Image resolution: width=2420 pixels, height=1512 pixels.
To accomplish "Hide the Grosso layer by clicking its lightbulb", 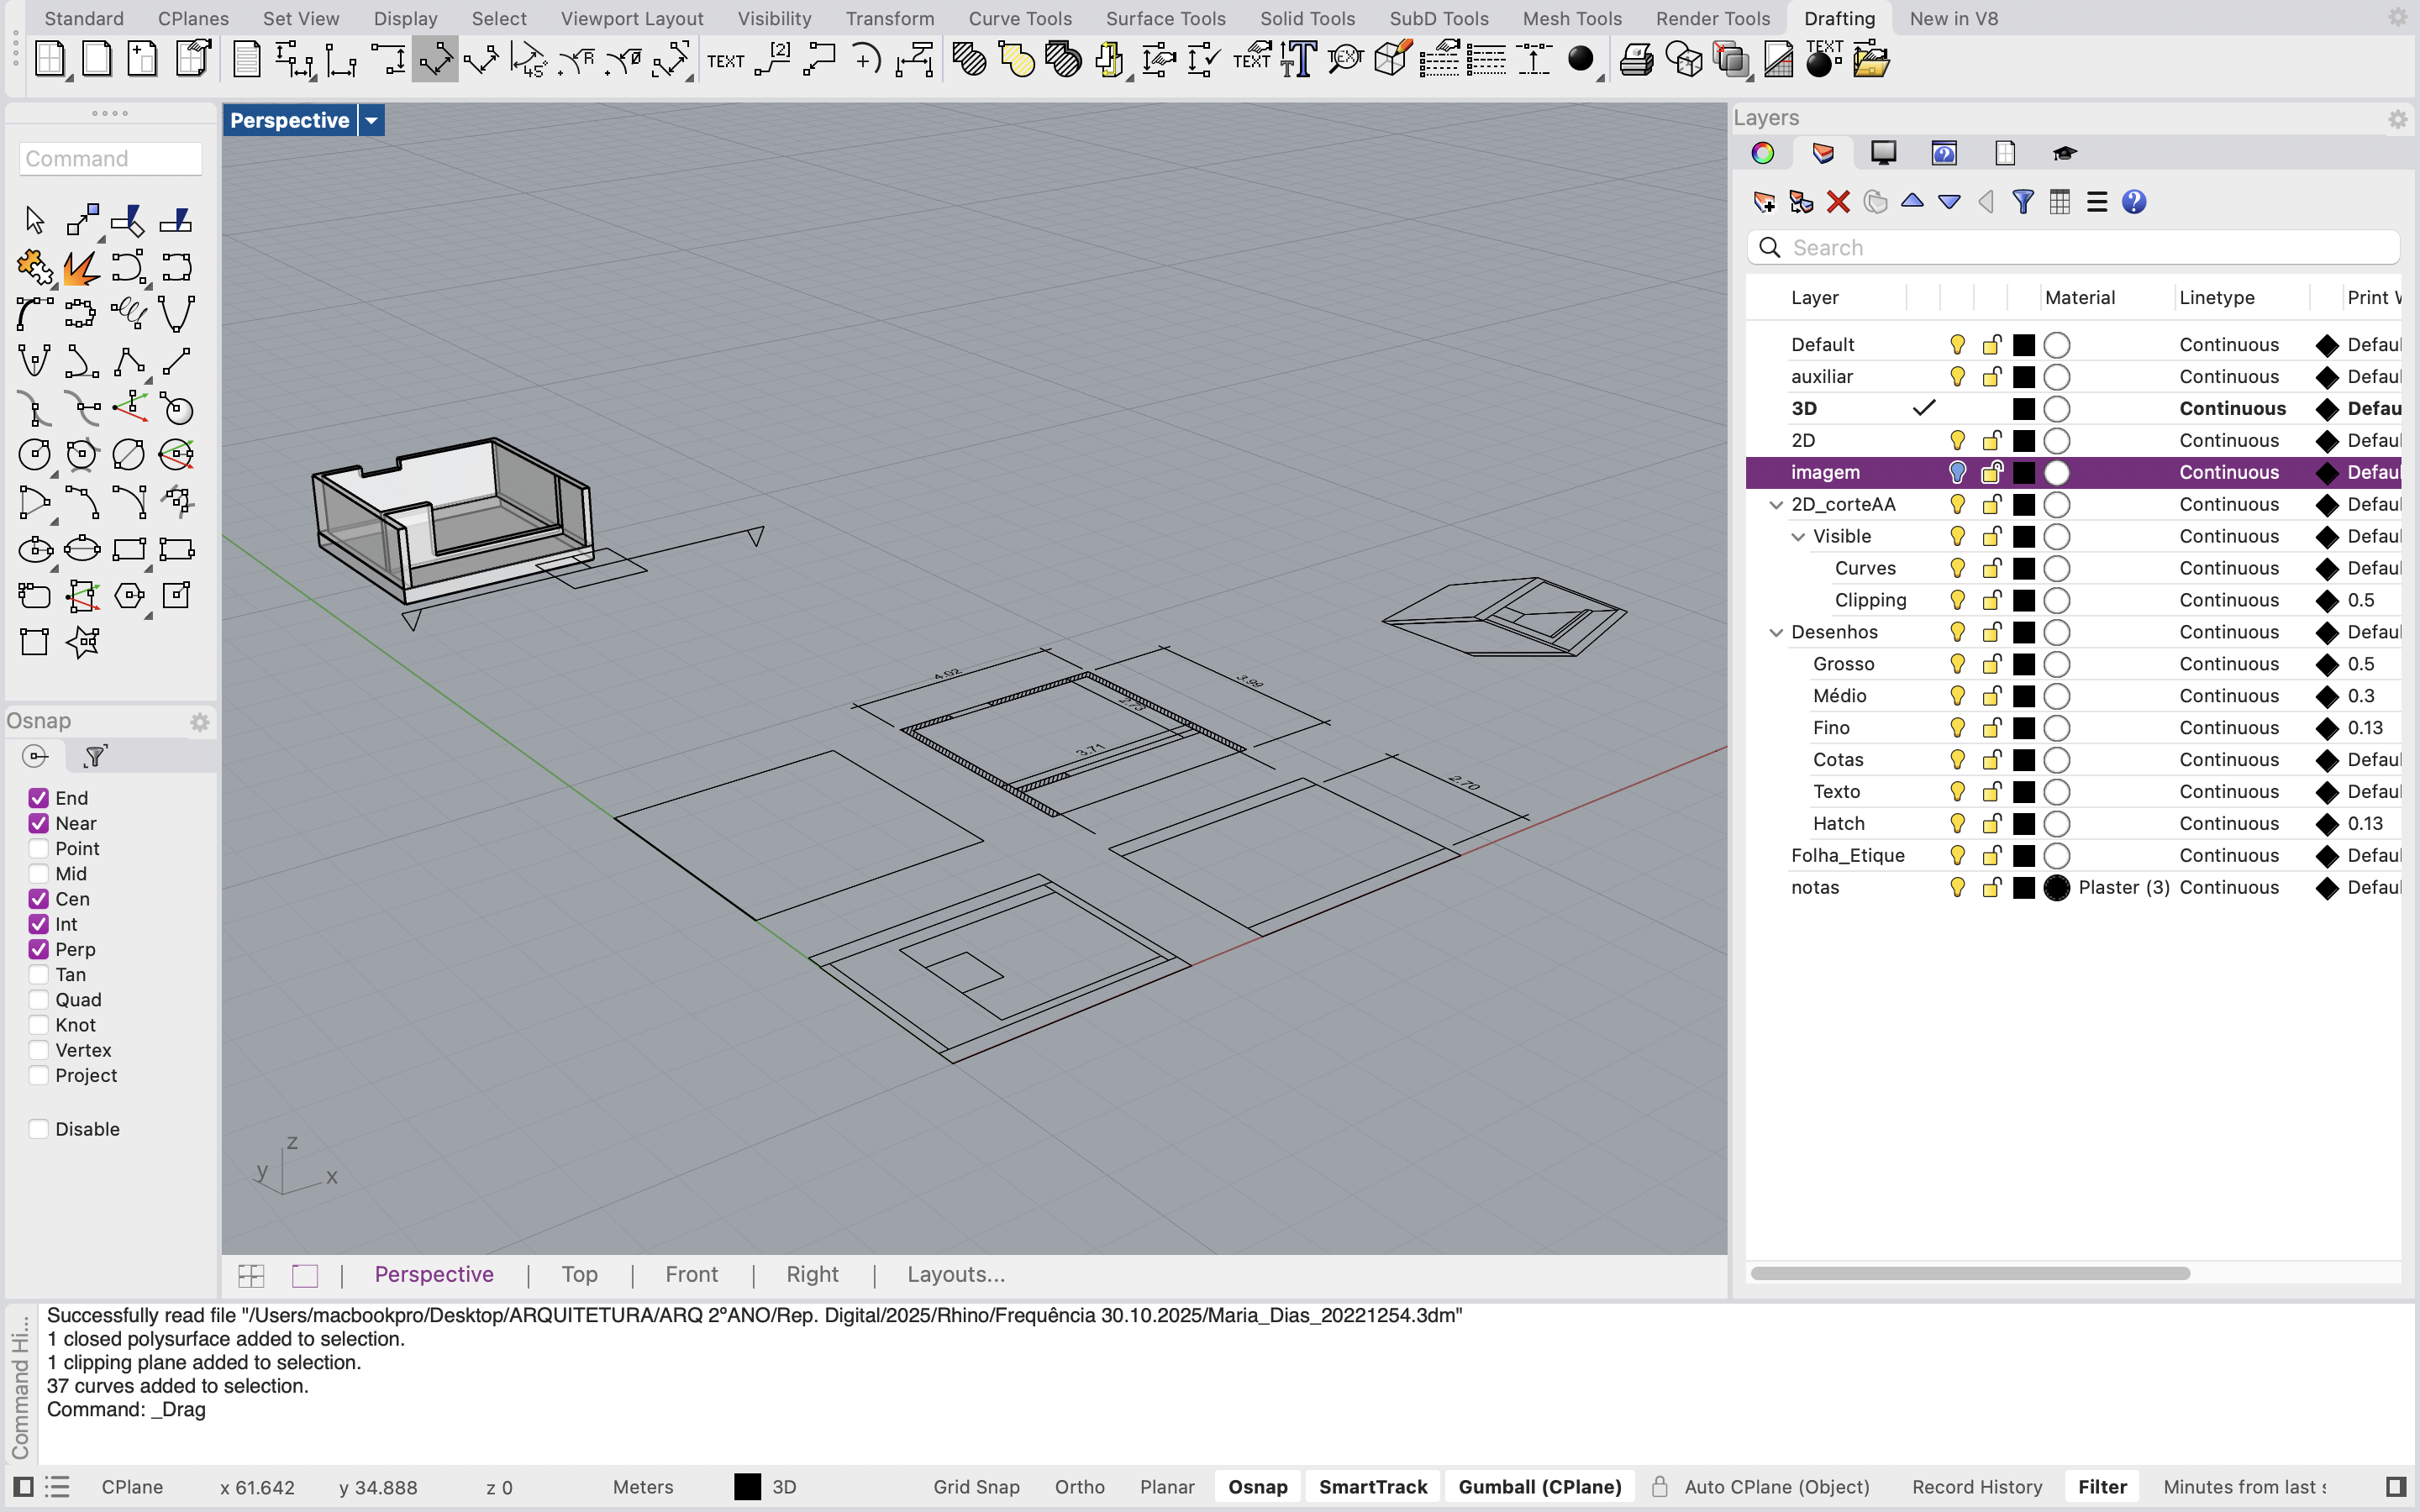I will 1957,664.
